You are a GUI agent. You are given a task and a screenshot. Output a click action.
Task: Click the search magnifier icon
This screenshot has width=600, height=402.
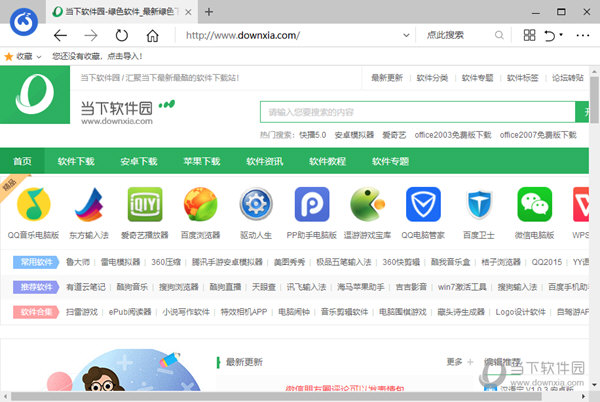(x=499, y=35)
